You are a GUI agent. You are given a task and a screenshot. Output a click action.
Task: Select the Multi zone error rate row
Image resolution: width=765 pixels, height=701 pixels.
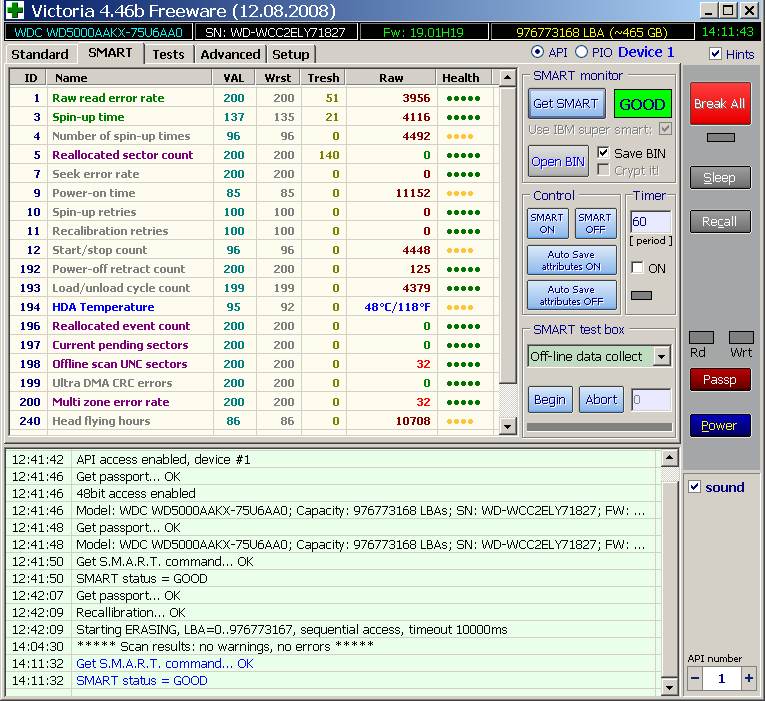coord(252,402)
